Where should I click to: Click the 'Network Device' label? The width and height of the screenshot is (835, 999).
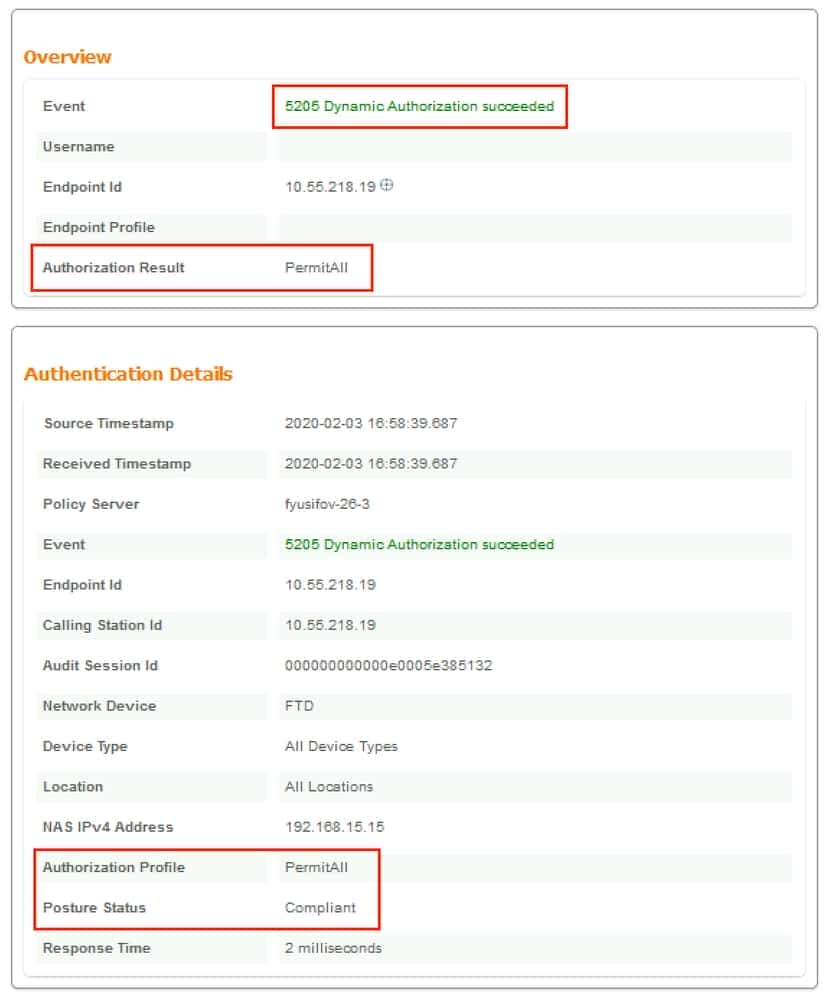(x=99, y=706)
